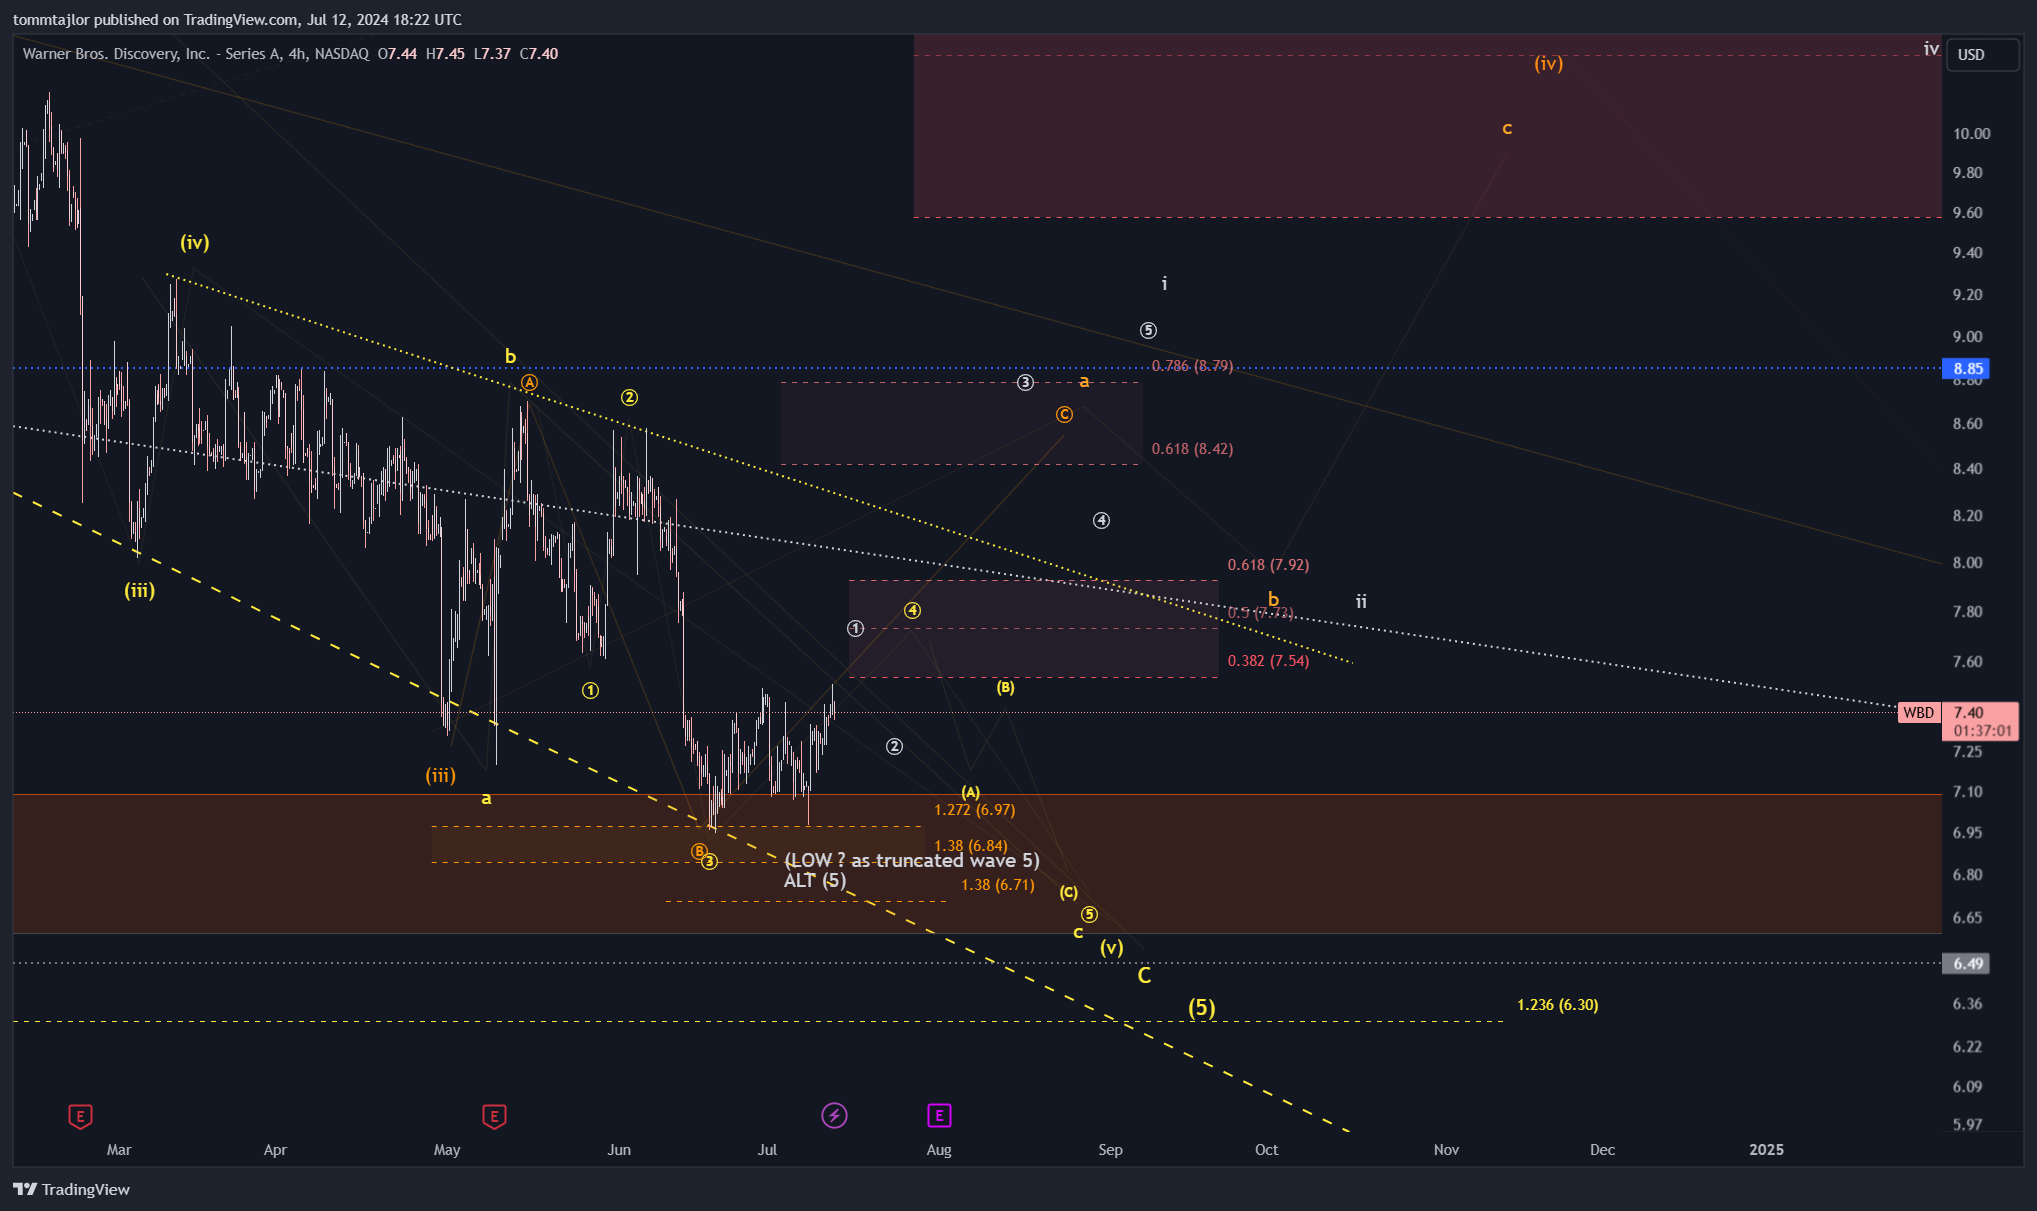Select the orange circled A wave label
Image resolution: width=2037 pixels, height=1211 pixels.
529,383
